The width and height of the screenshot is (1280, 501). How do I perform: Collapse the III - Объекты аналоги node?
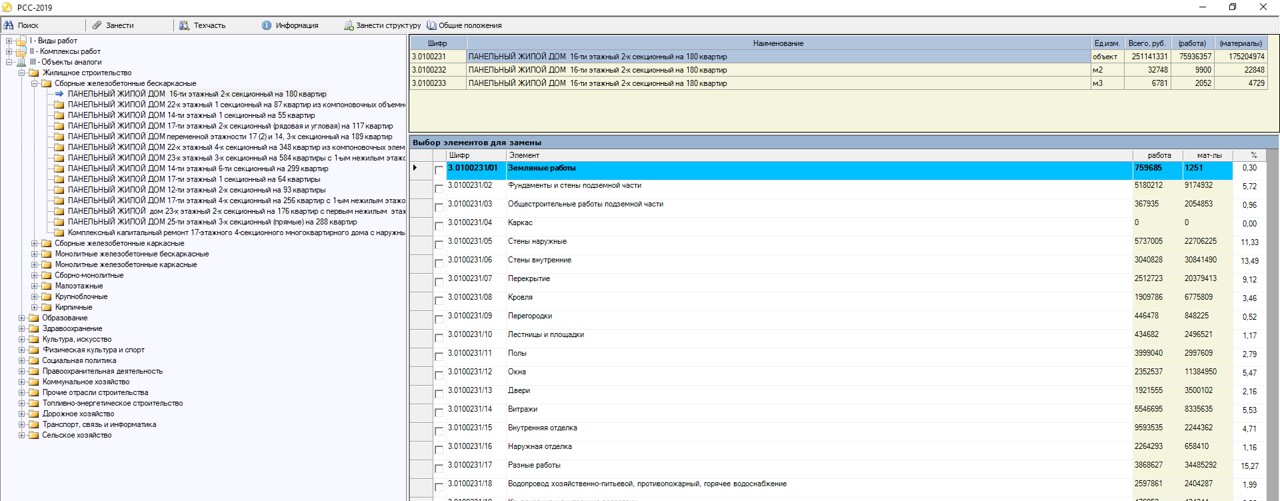pyautogui.click(x=9, y=62)
